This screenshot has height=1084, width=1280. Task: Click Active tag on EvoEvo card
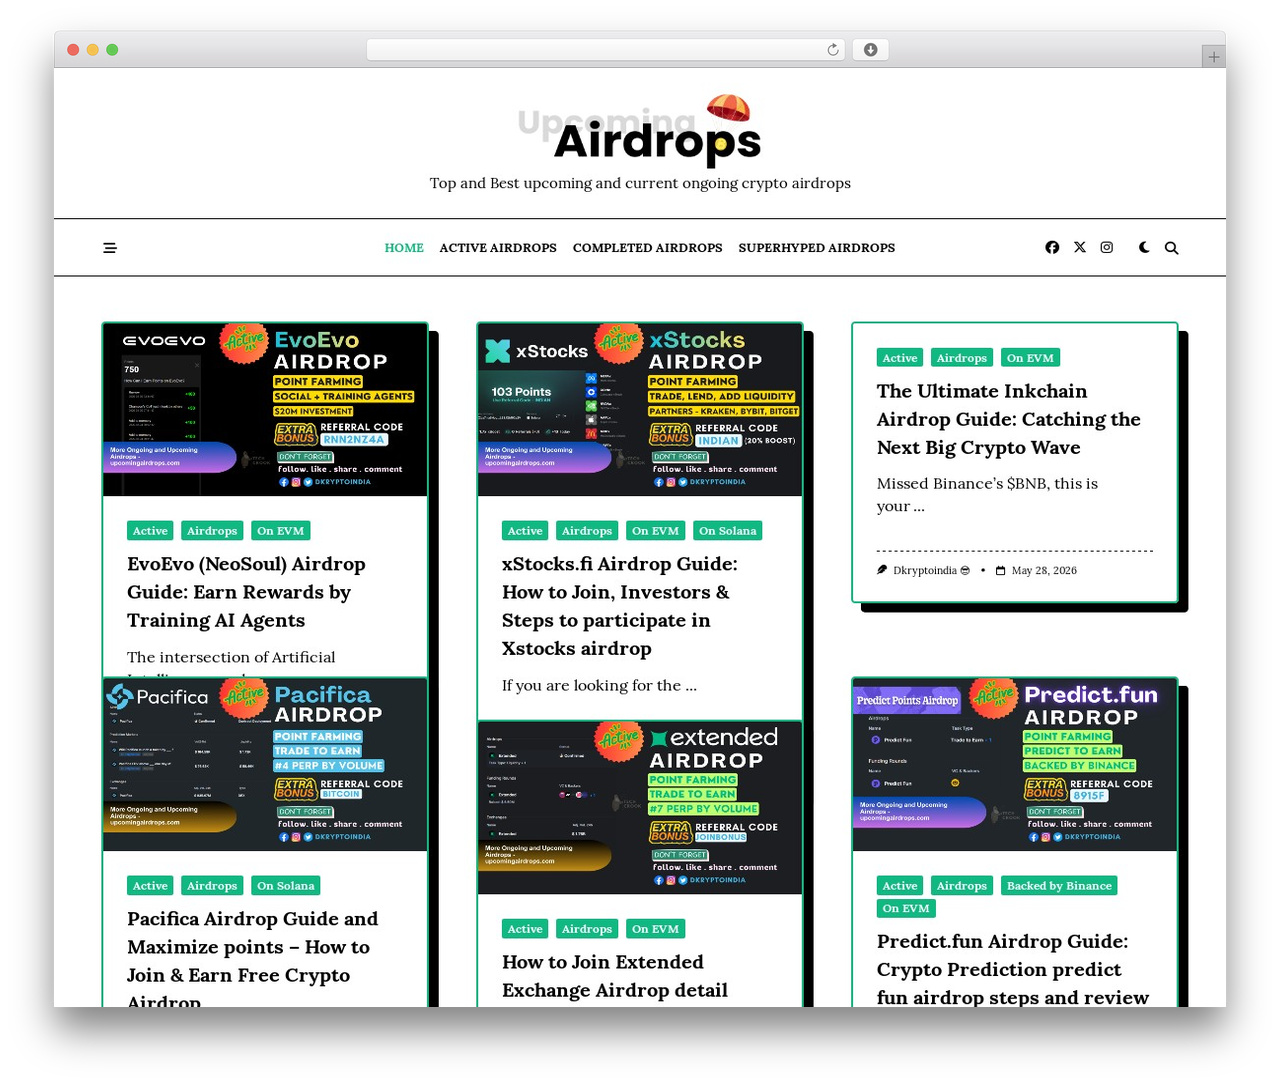pos(150,531)
